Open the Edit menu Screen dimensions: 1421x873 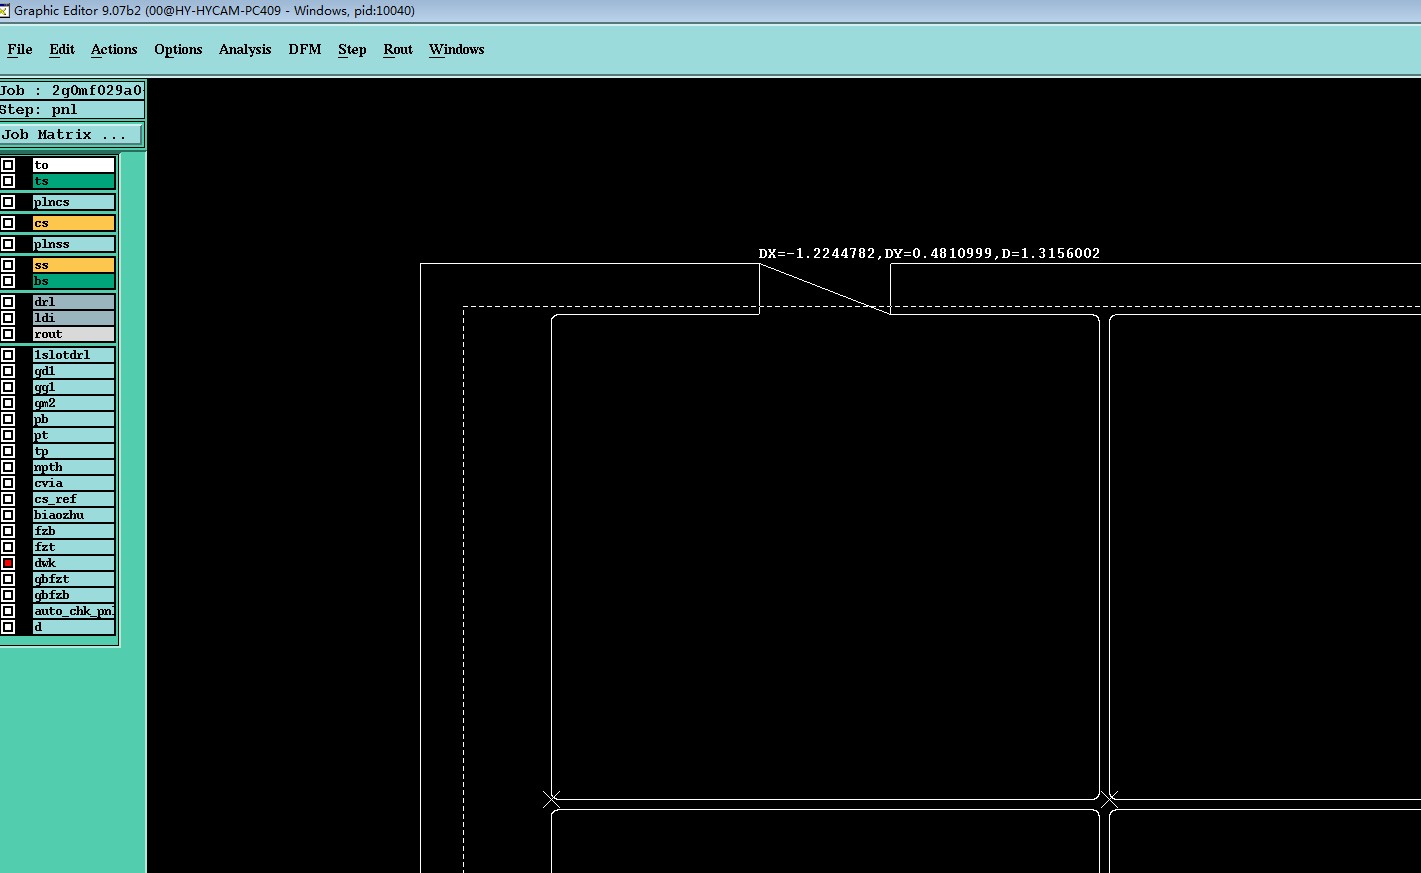(62, 49)
